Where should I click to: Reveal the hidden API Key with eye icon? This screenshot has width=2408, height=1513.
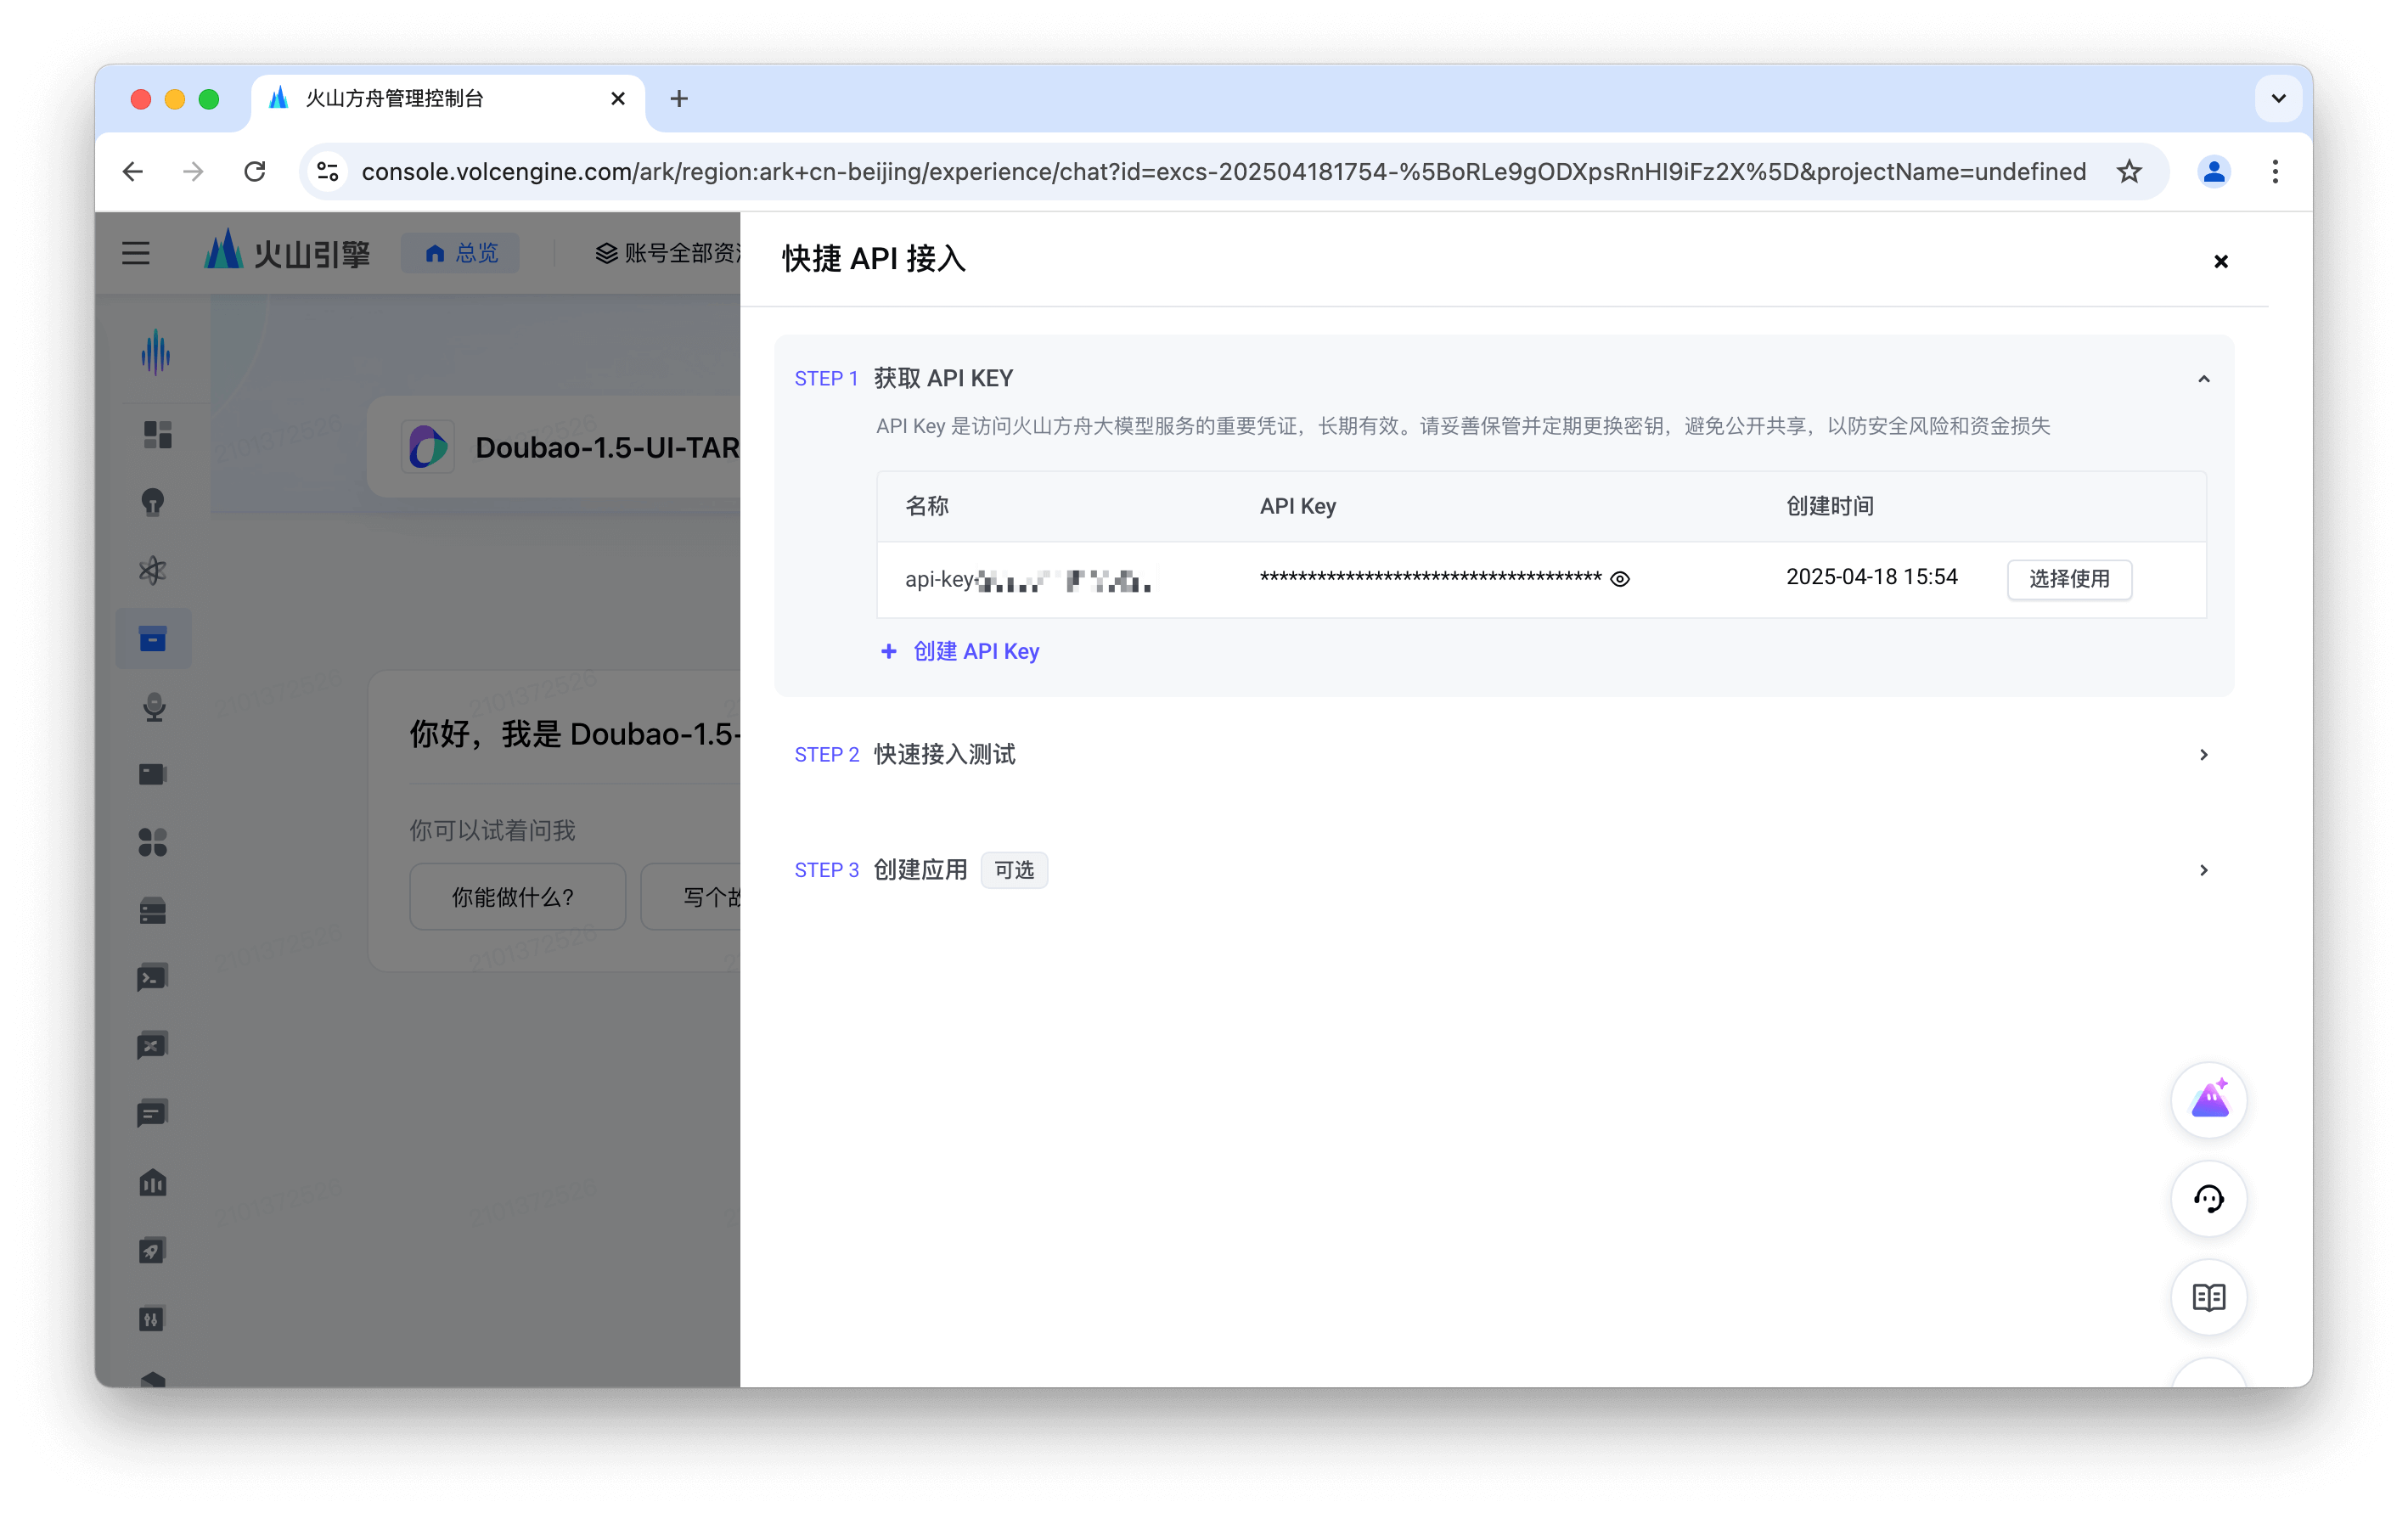pyautogui.click(x=1620, y=579)
